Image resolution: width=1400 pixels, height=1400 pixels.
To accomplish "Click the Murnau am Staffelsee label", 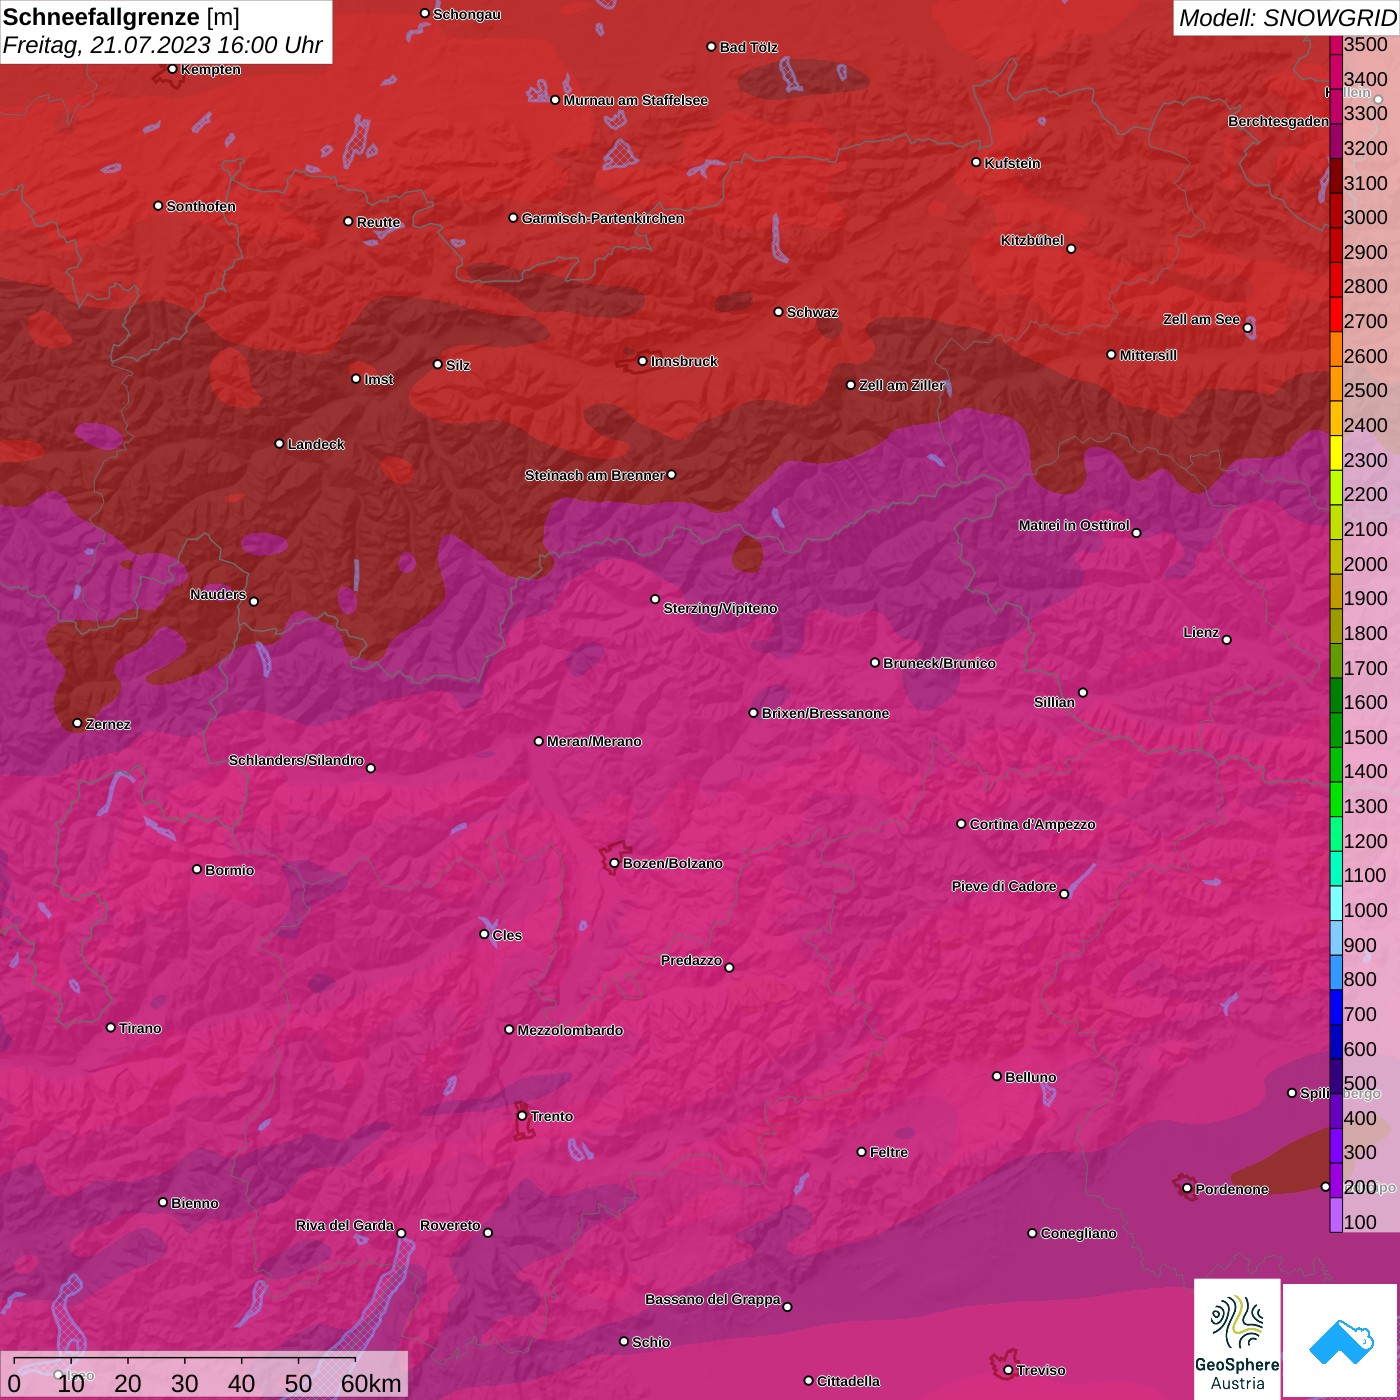I will [x=636, y=100].
